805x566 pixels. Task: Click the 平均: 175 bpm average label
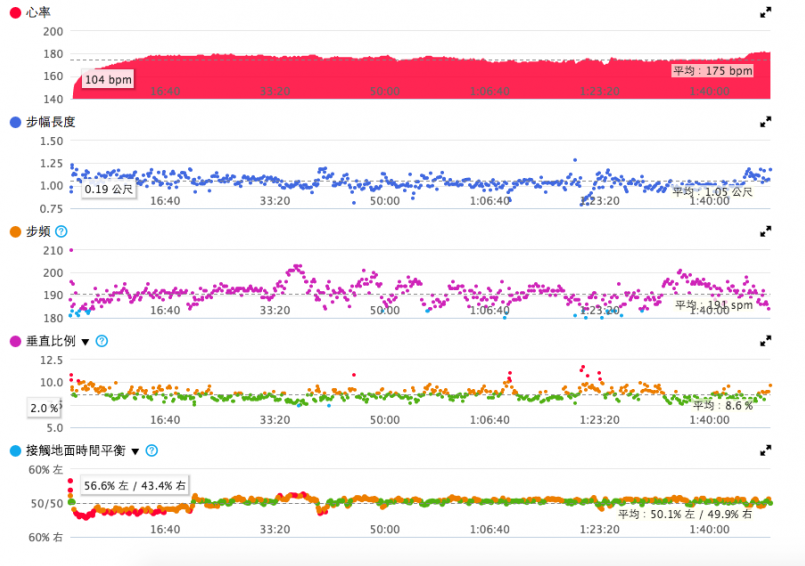coord(712,71)
